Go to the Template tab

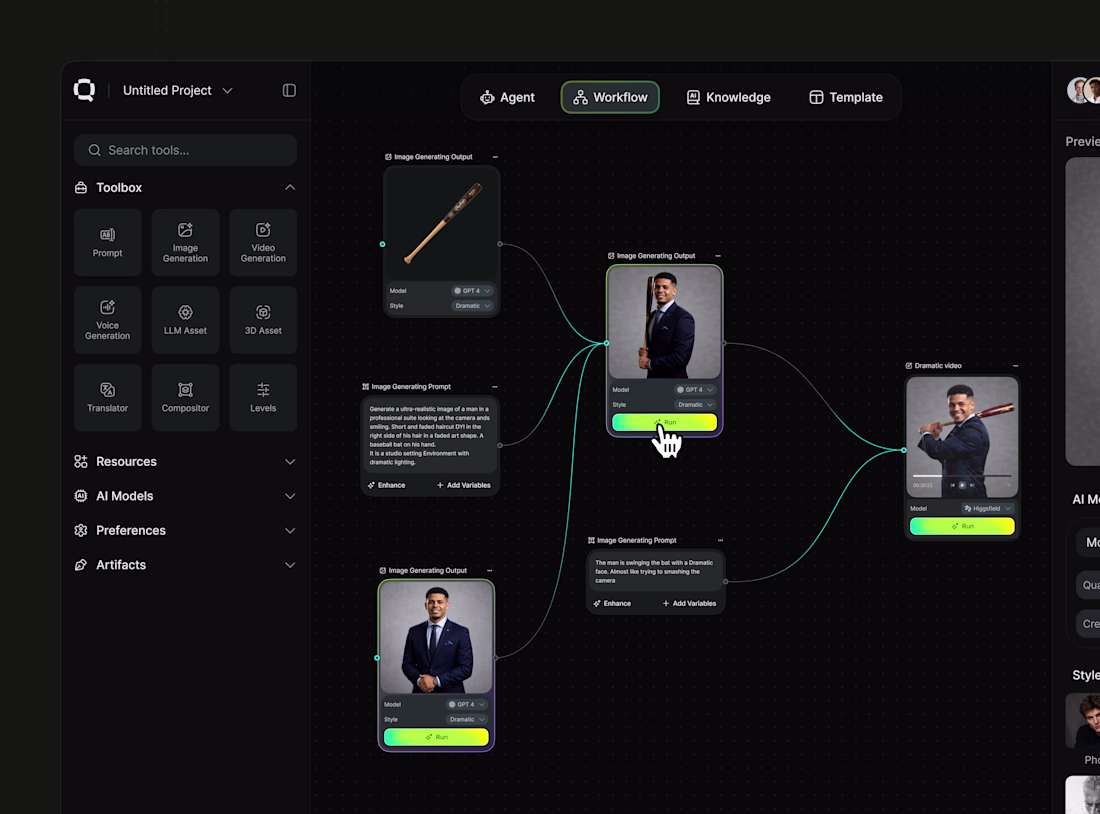pyautogui.click(x=846, y=98)
